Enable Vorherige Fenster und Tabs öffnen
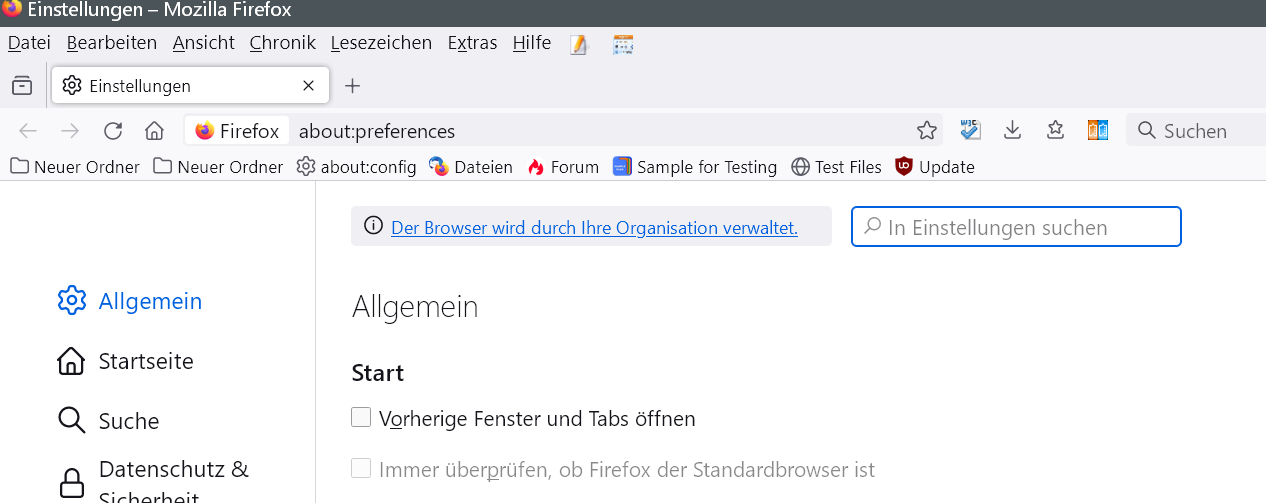1266x503 pixels. [x=361, y=418]
